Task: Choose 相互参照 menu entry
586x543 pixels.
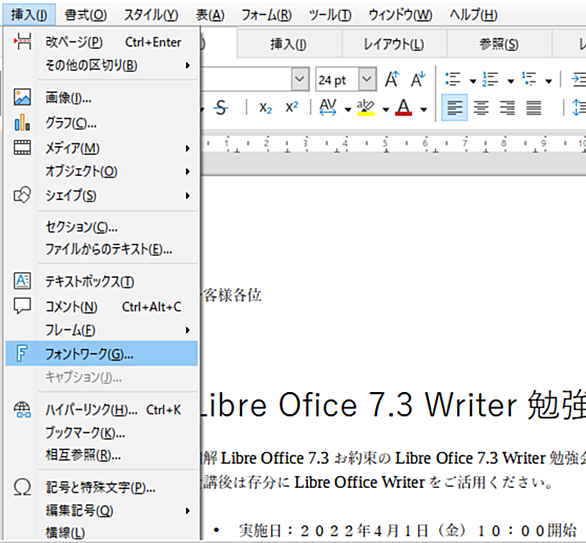Action: pyautogui.click(x=102, y=455)
